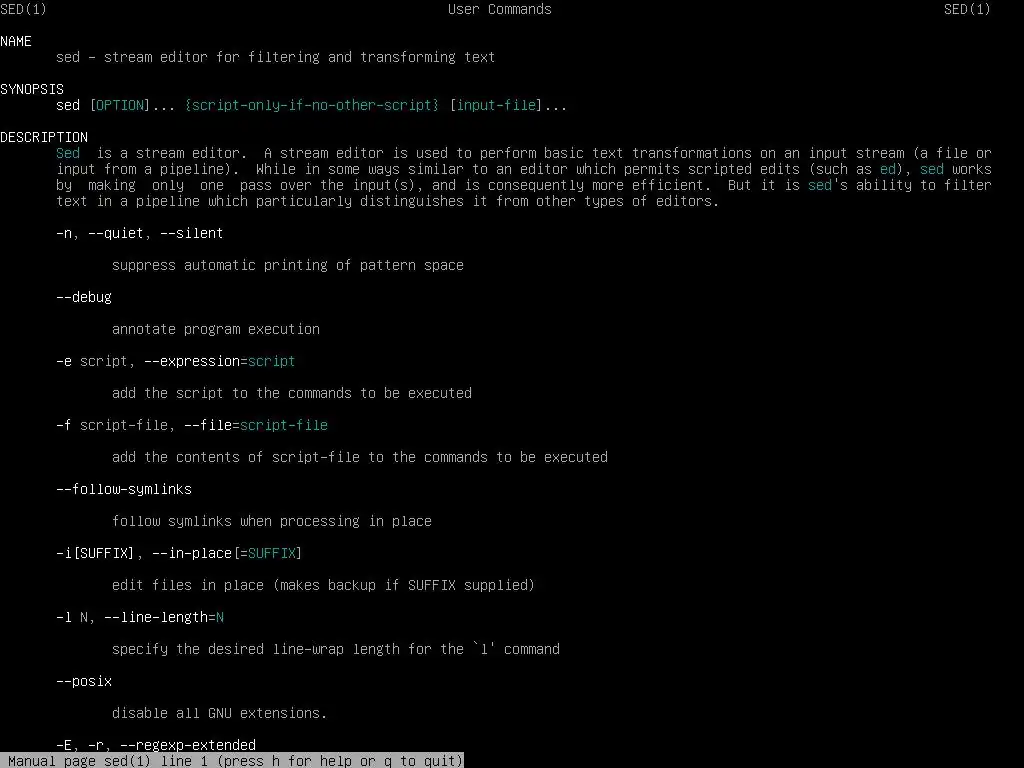The width and height of the screenshot is (1024, 768).
Task: Click the highlighted 'ed' editor reference
Action: (888, 169)
